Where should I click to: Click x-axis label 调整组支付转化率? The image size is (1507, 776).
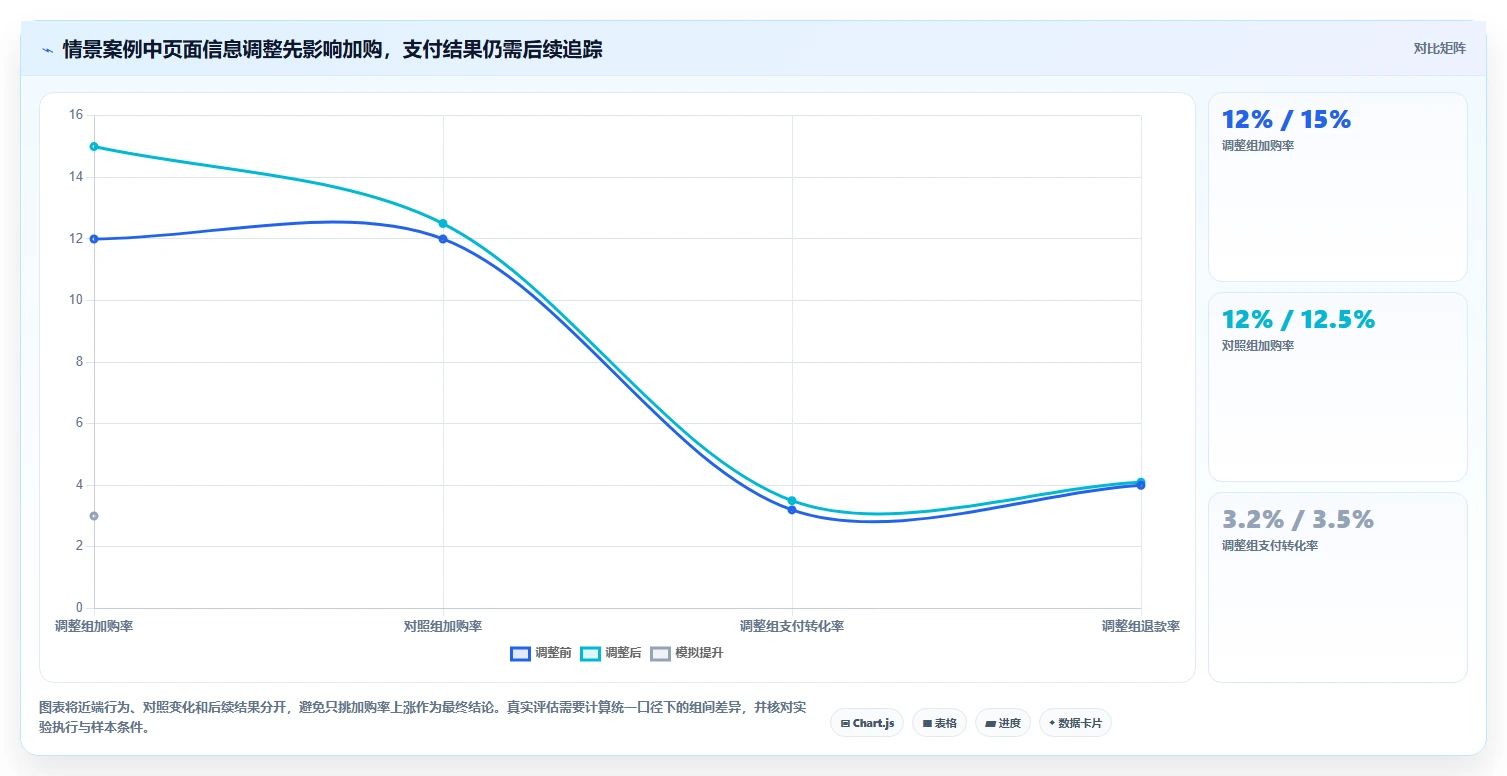(792, 626)
